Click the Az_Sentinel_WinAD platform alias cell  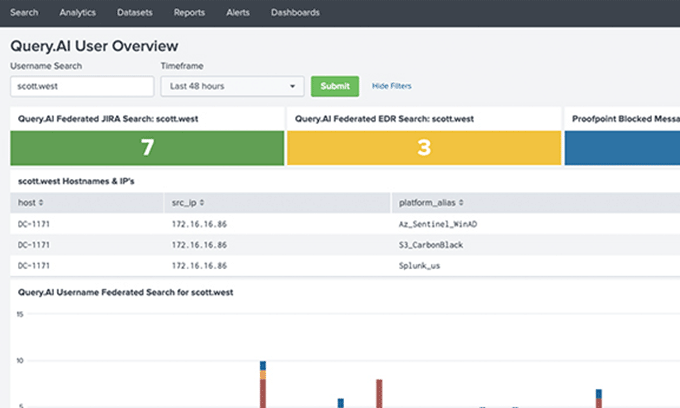438,224
